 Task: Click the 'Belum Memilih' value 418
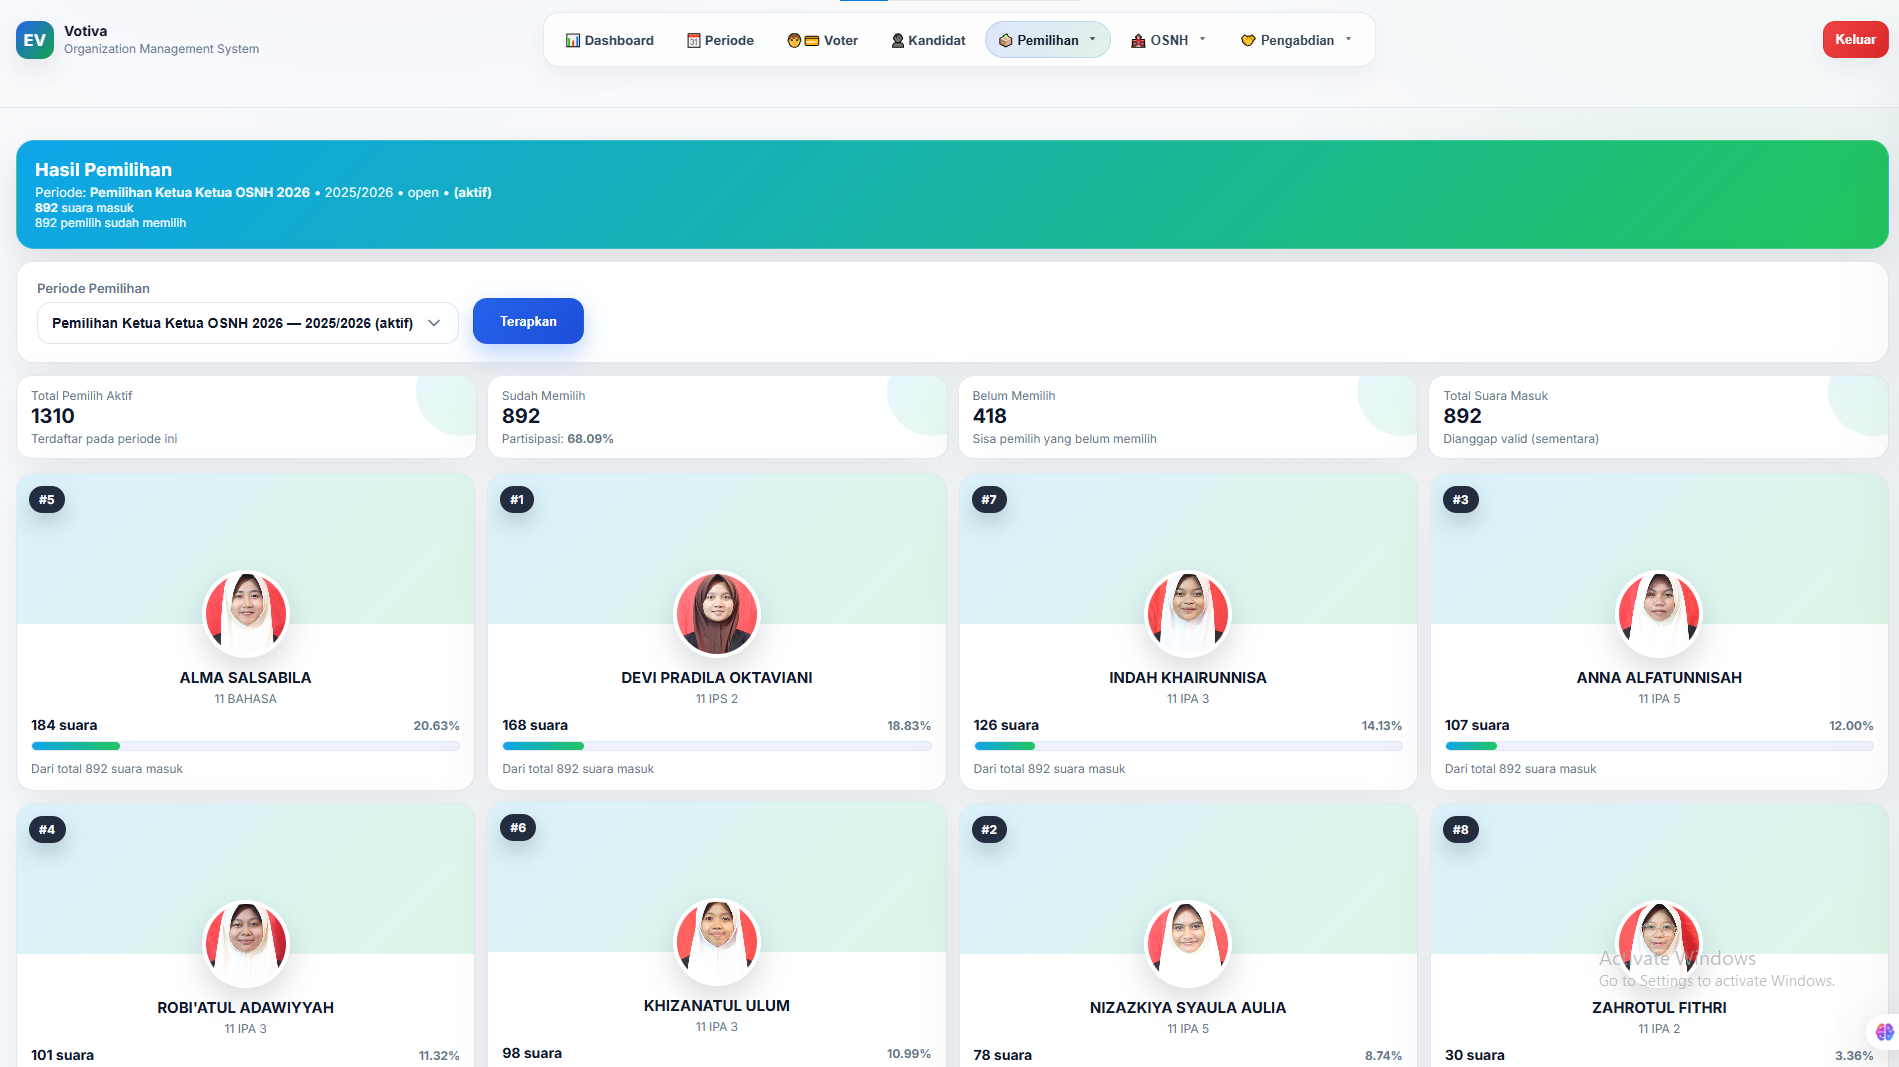[x=990, y=416]
